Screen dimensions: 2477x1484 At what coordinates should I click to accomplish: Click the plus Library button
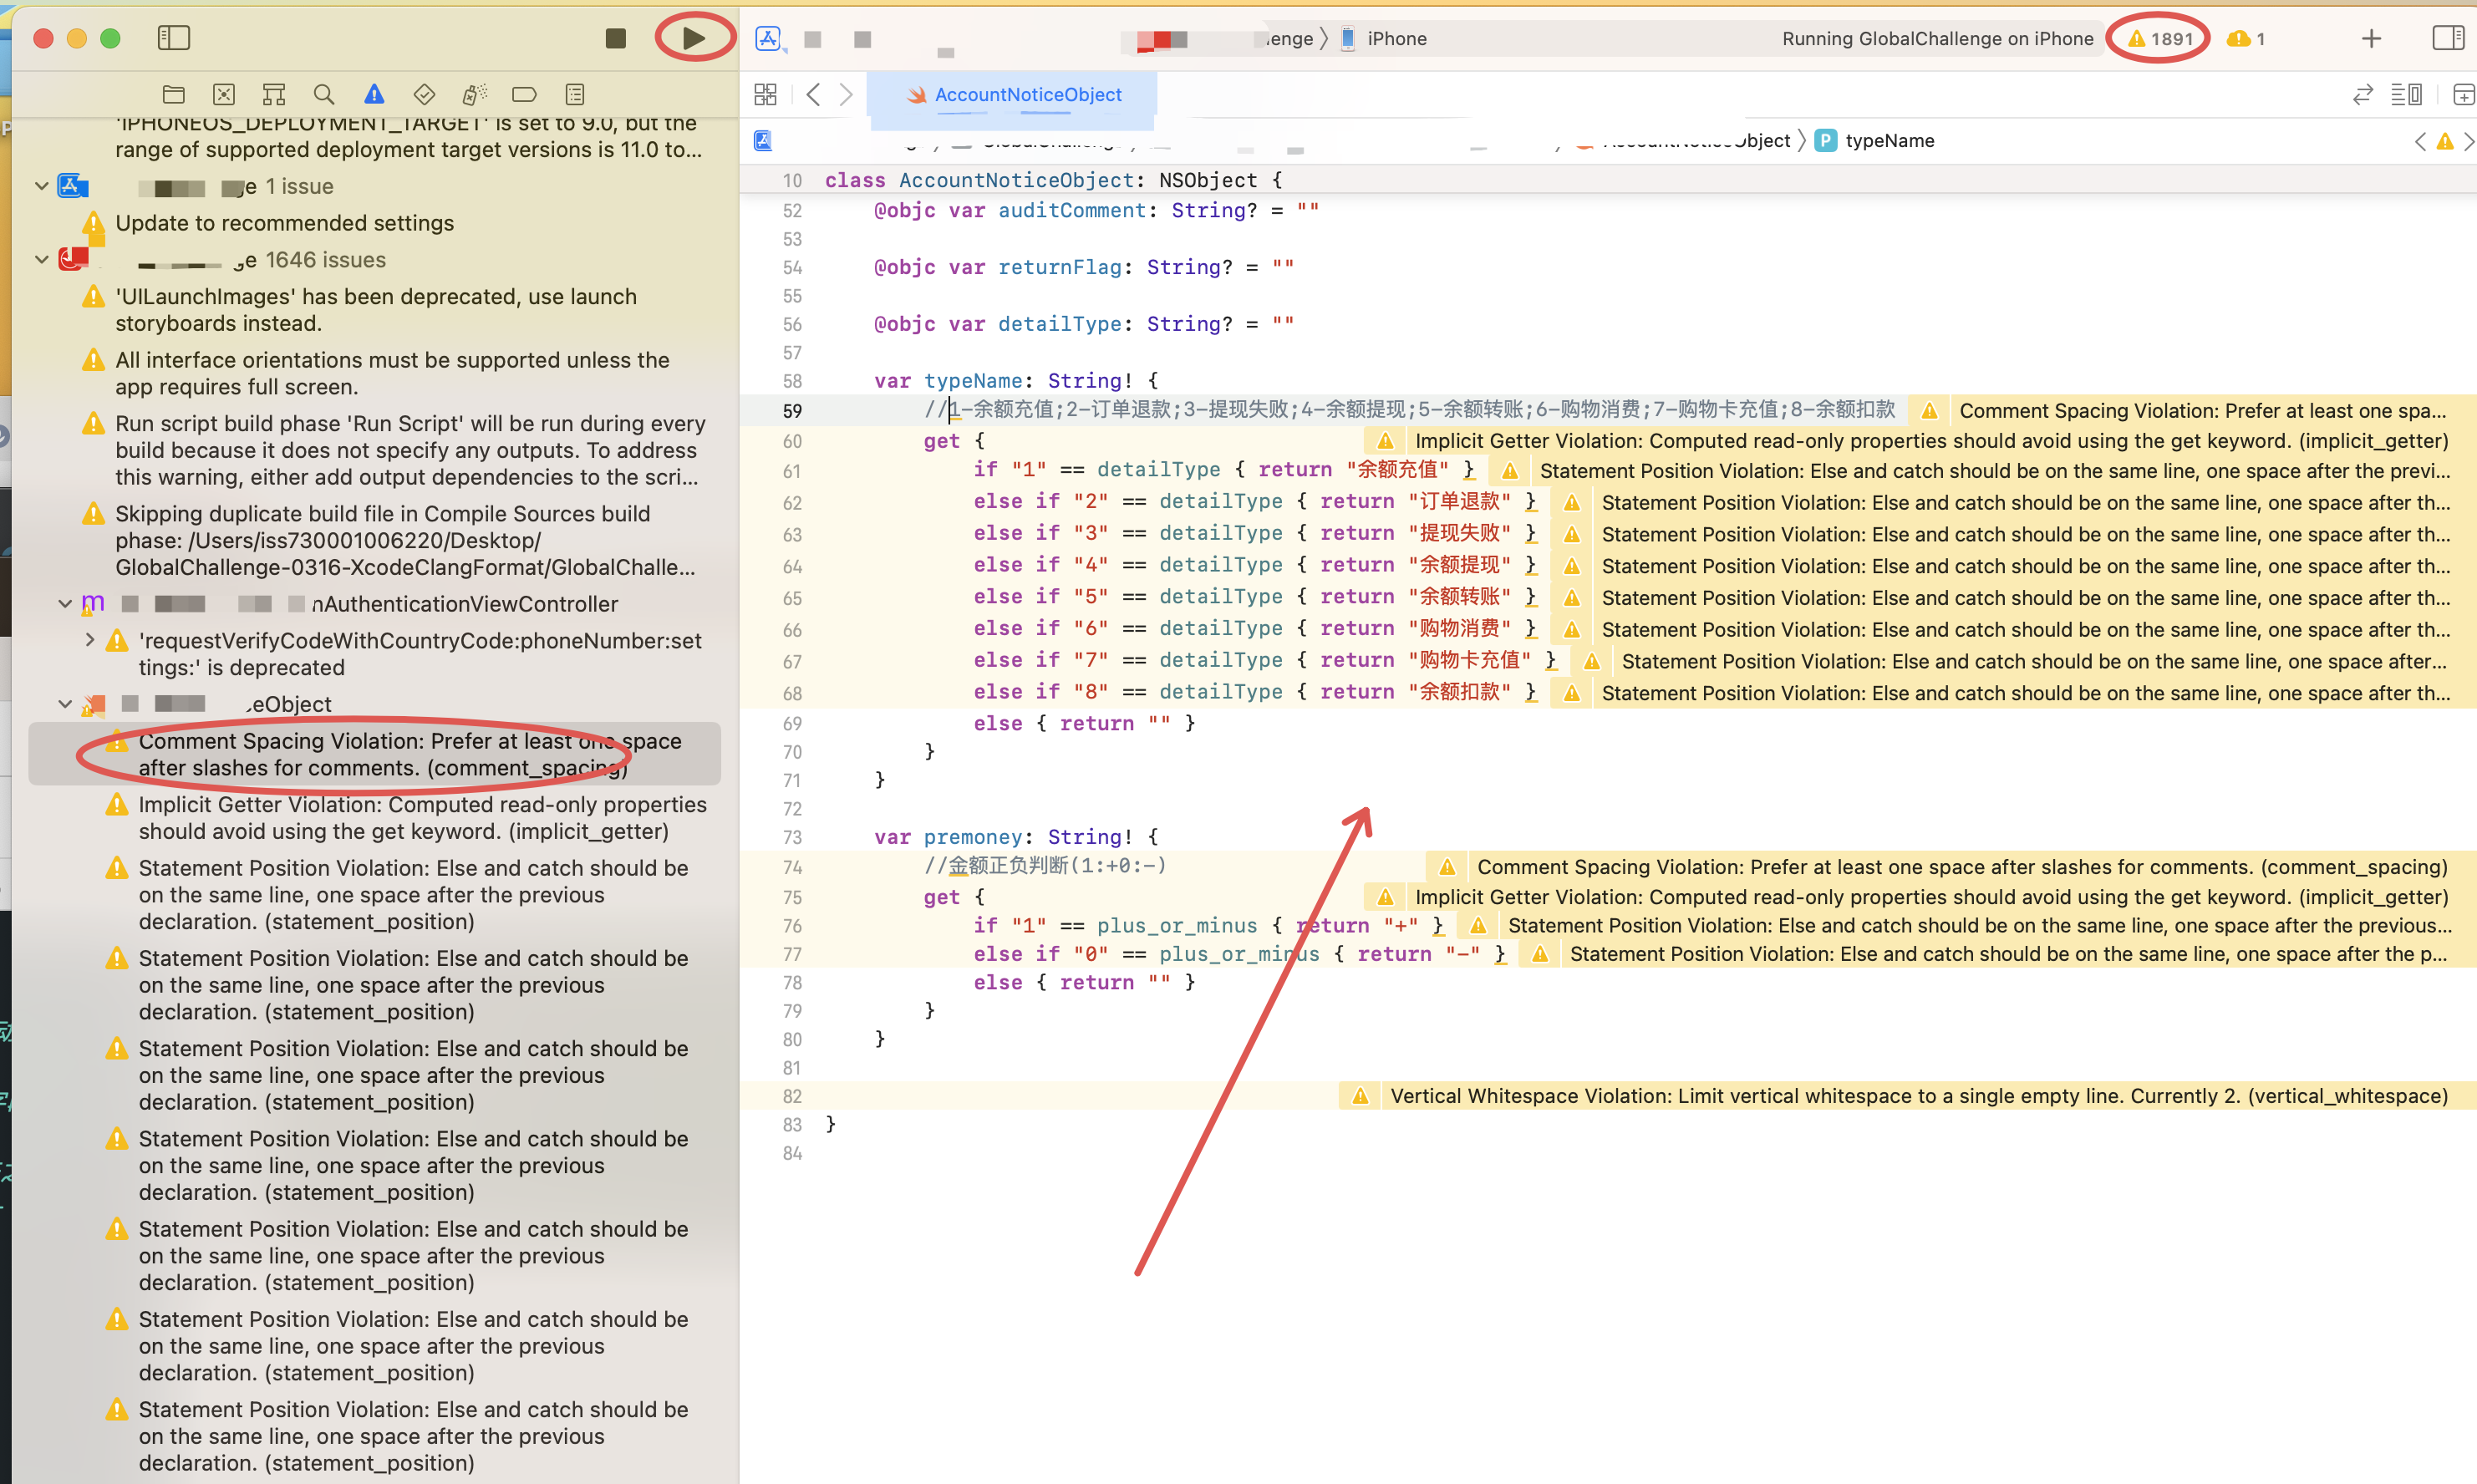pos(2371,38)
